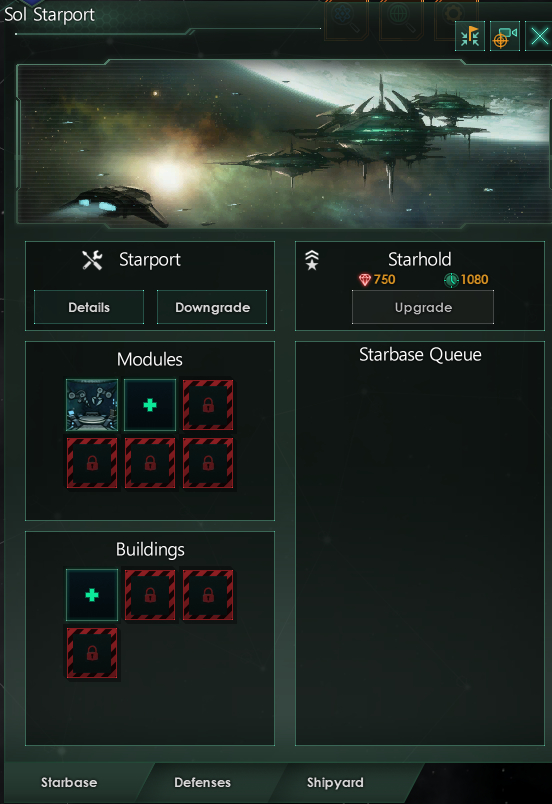The height and width of the screenshot is (804, 552).
Task: Add a module with the green plus slot
Action: 150,405
